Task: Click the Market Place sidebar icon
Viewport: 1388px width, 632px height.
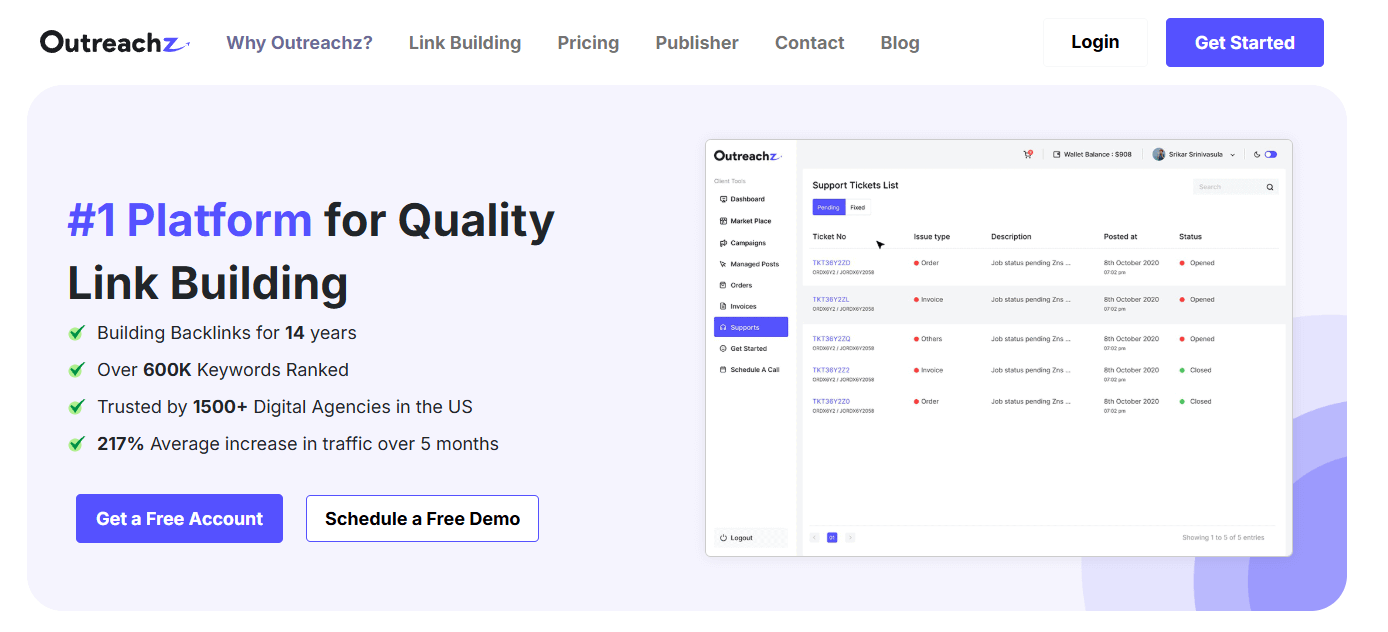Action: [723, 221]
